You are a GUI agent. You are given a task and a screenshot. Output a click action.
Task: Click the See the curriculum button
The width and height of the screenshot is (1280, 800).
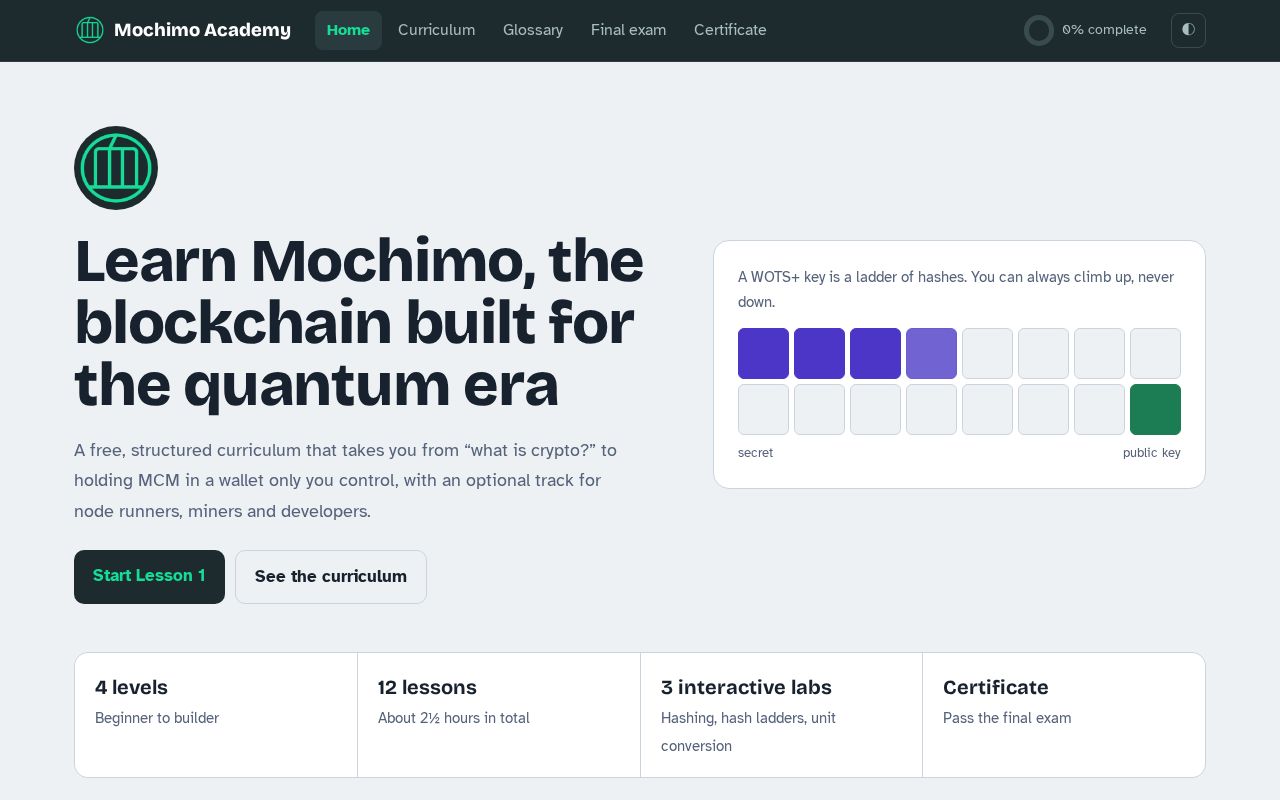tap(331, 577)
